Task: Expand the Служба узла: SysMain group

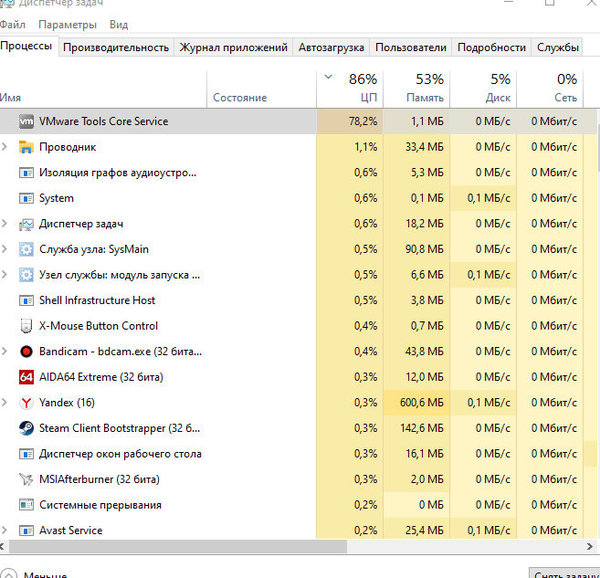Action: coord(4,249)
